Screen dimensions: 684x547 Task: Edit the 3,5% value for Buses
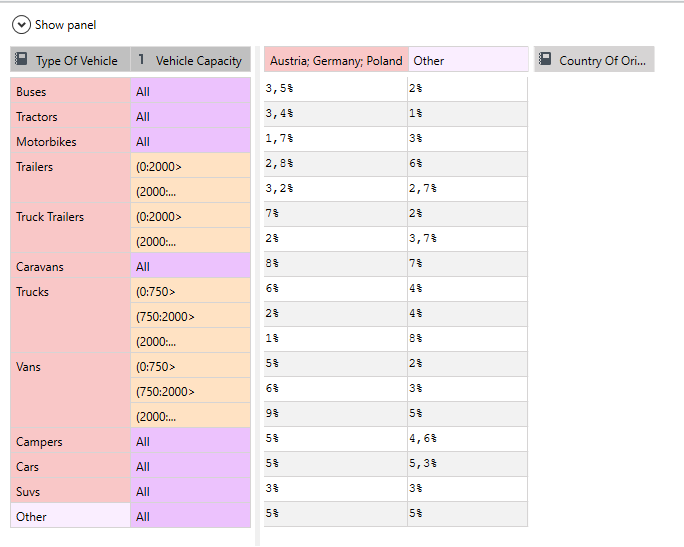(335, 89)
